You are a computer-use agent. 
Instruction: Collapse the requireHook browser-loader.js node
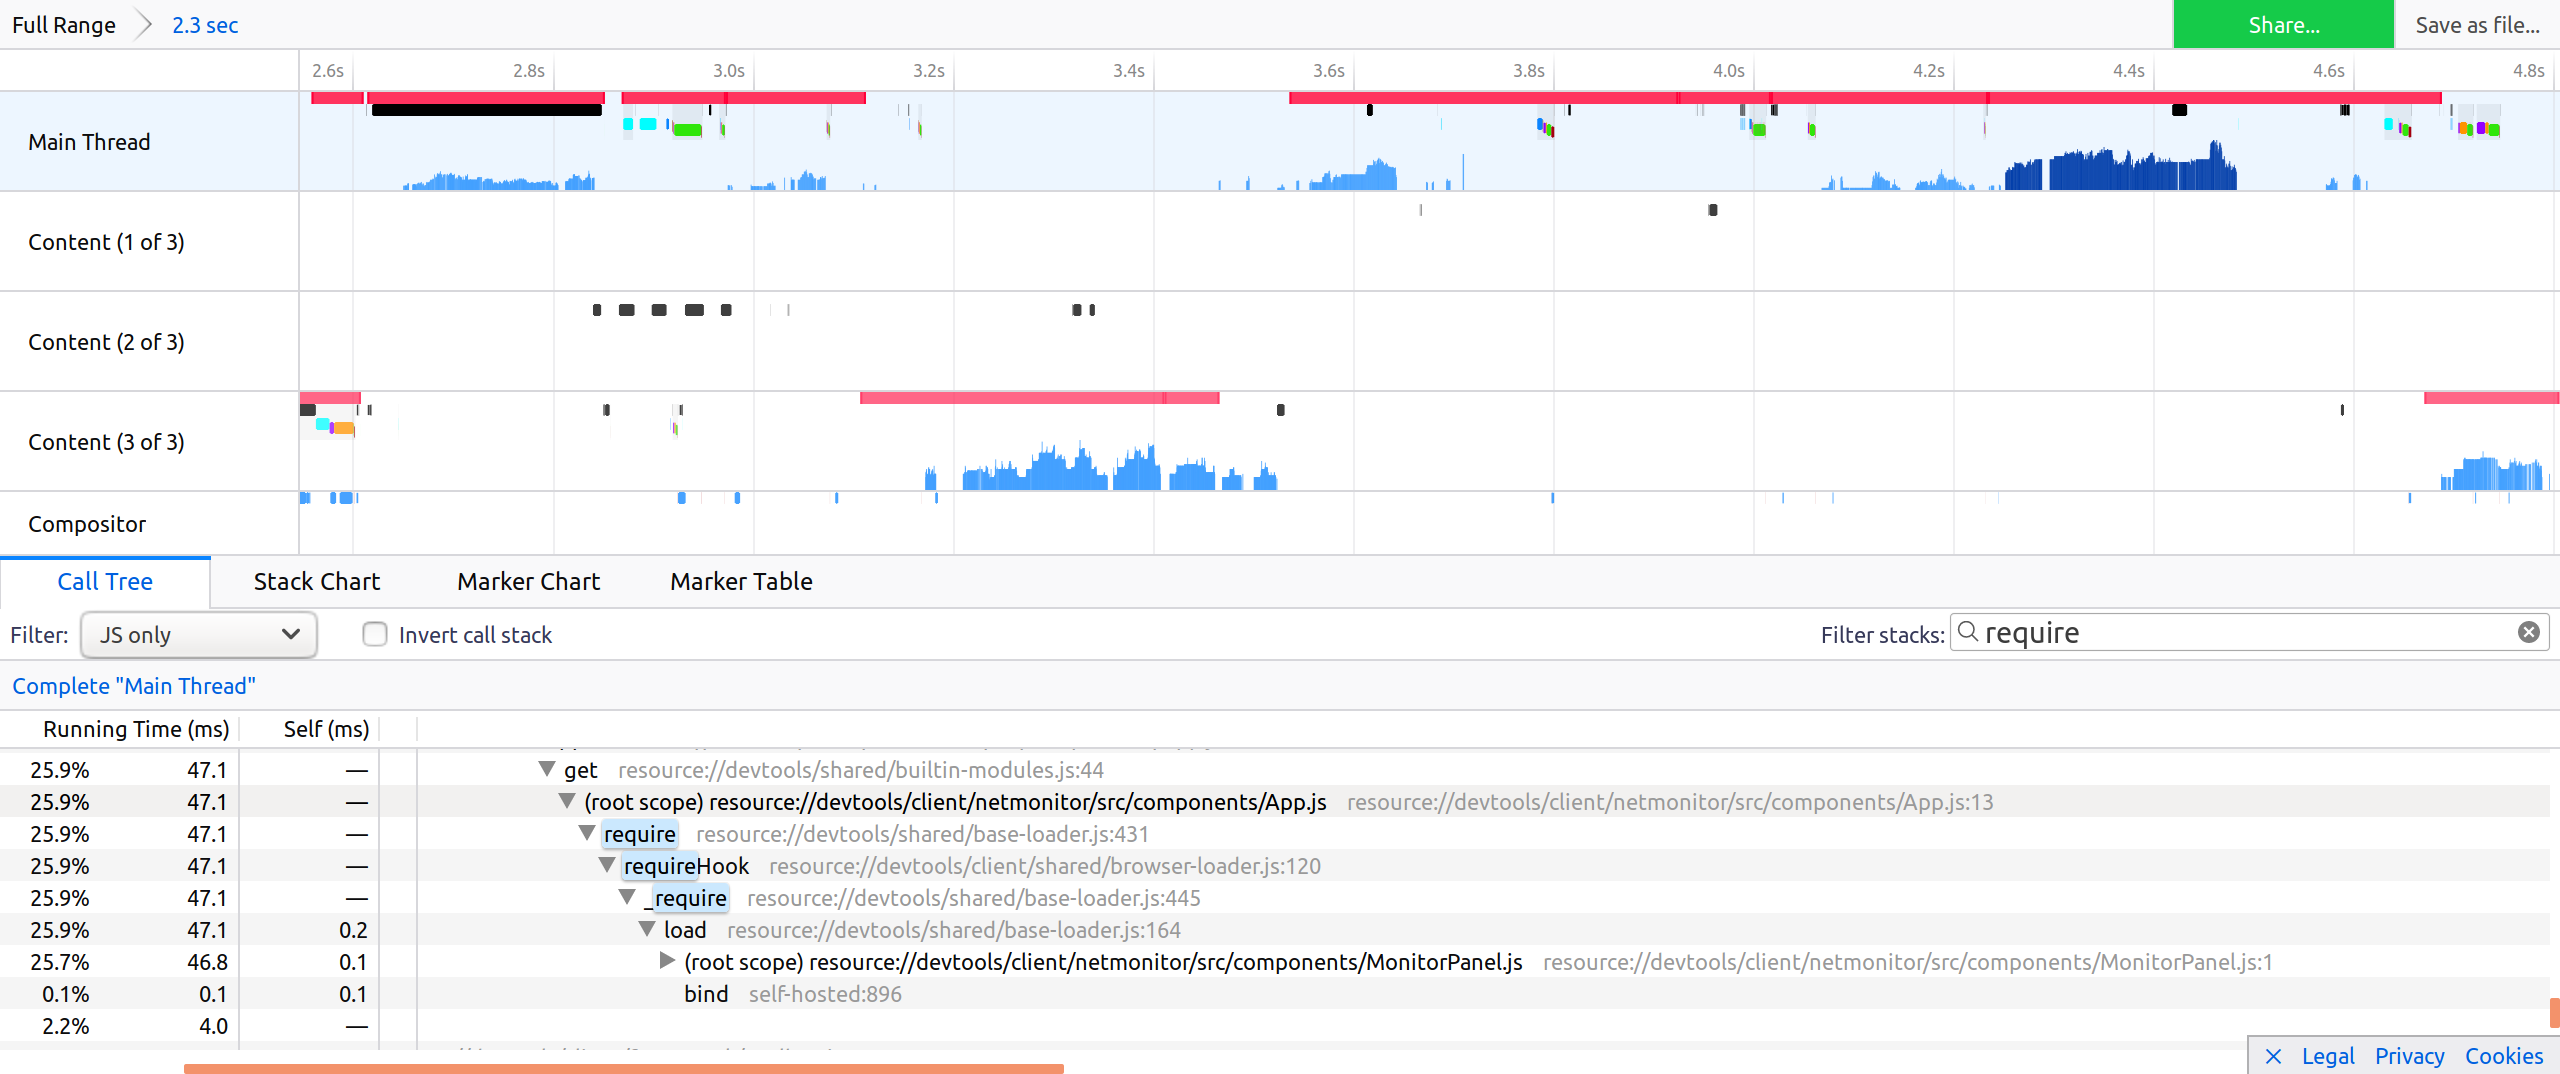608,866
